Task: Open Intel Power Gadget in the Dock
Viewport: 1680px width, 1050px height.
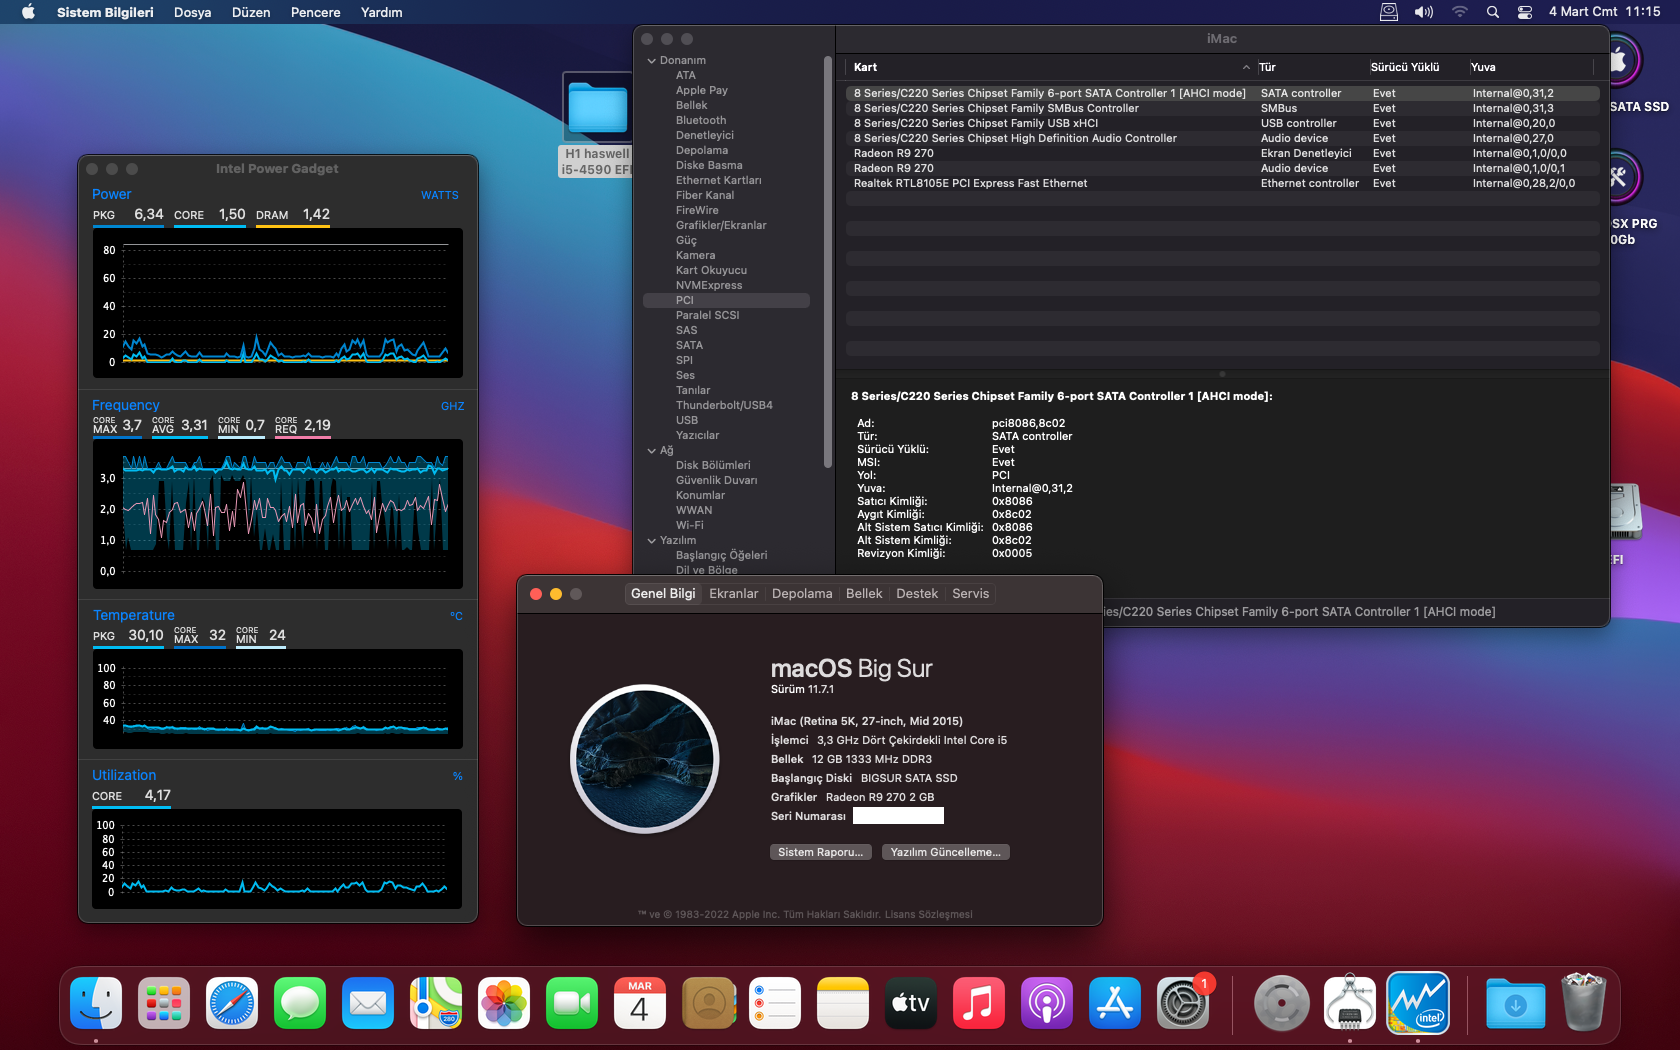Action: 1417,1003
